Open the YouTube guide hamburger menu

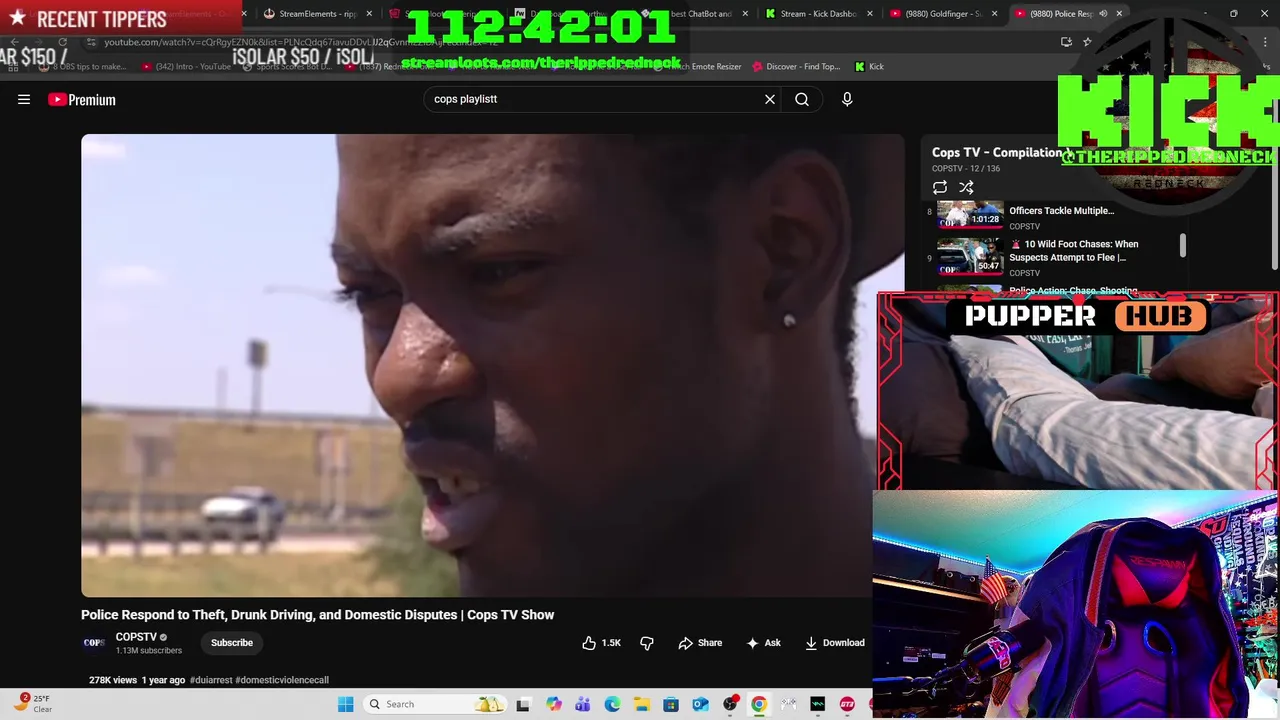coord(24,99)
